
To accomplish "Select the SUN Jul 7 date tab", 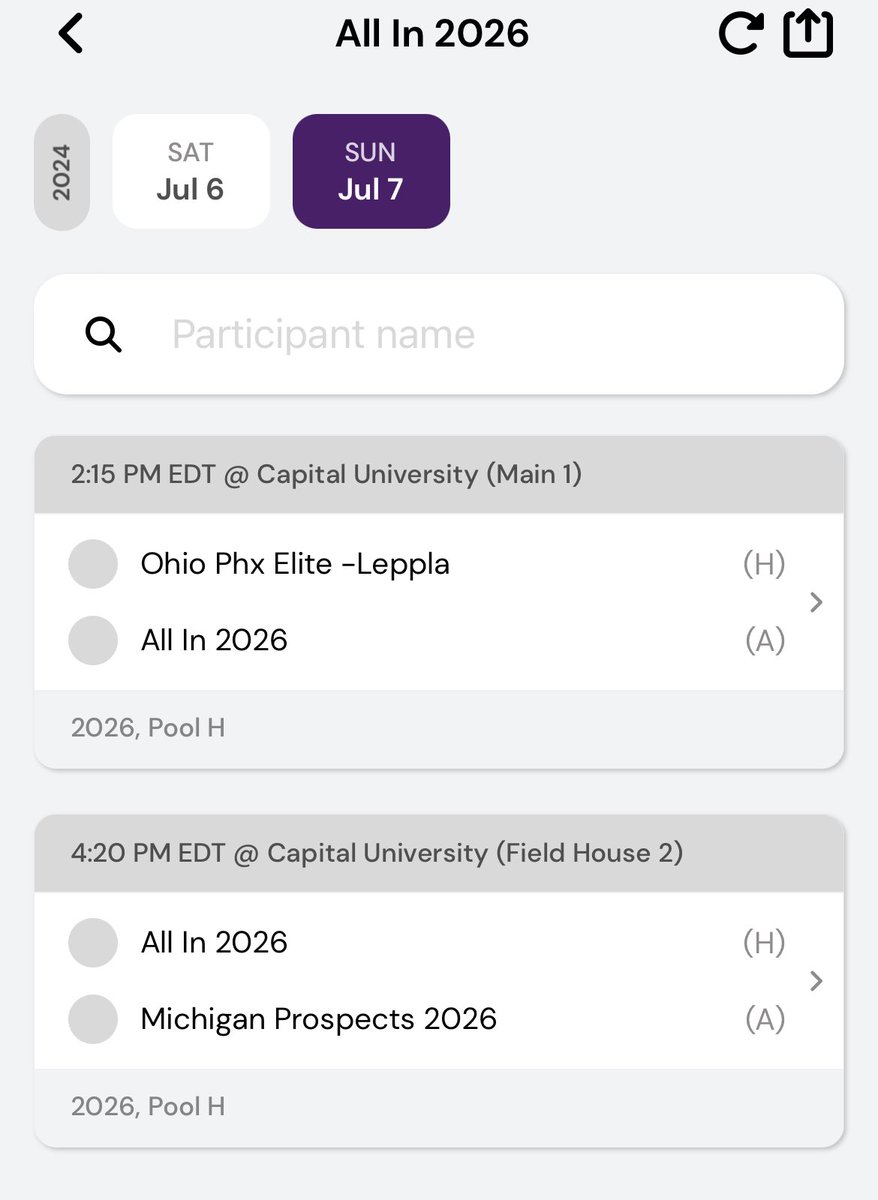I will (x=371, y=171).
